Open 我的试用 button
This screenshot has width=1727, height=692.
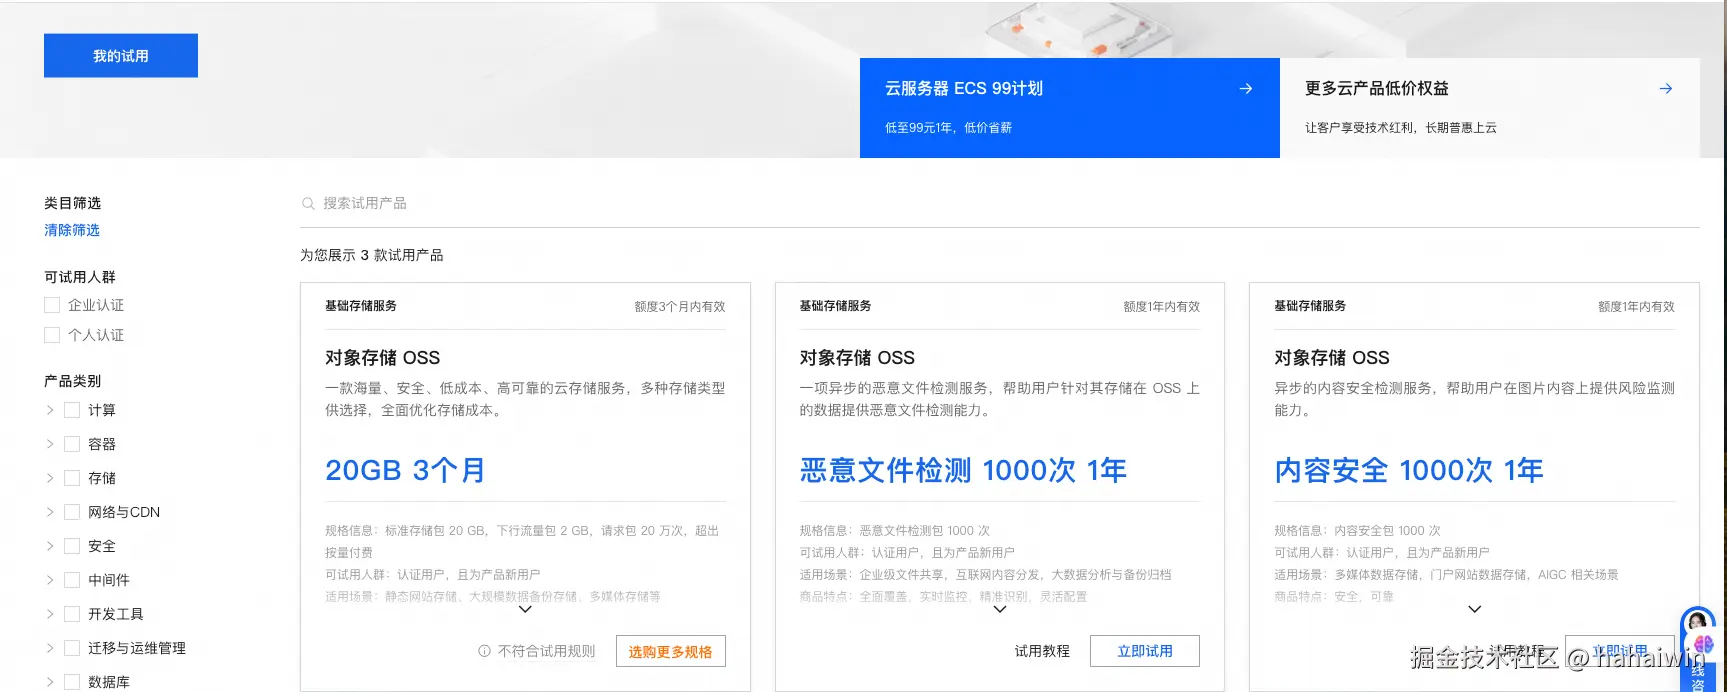pos(121,56)
